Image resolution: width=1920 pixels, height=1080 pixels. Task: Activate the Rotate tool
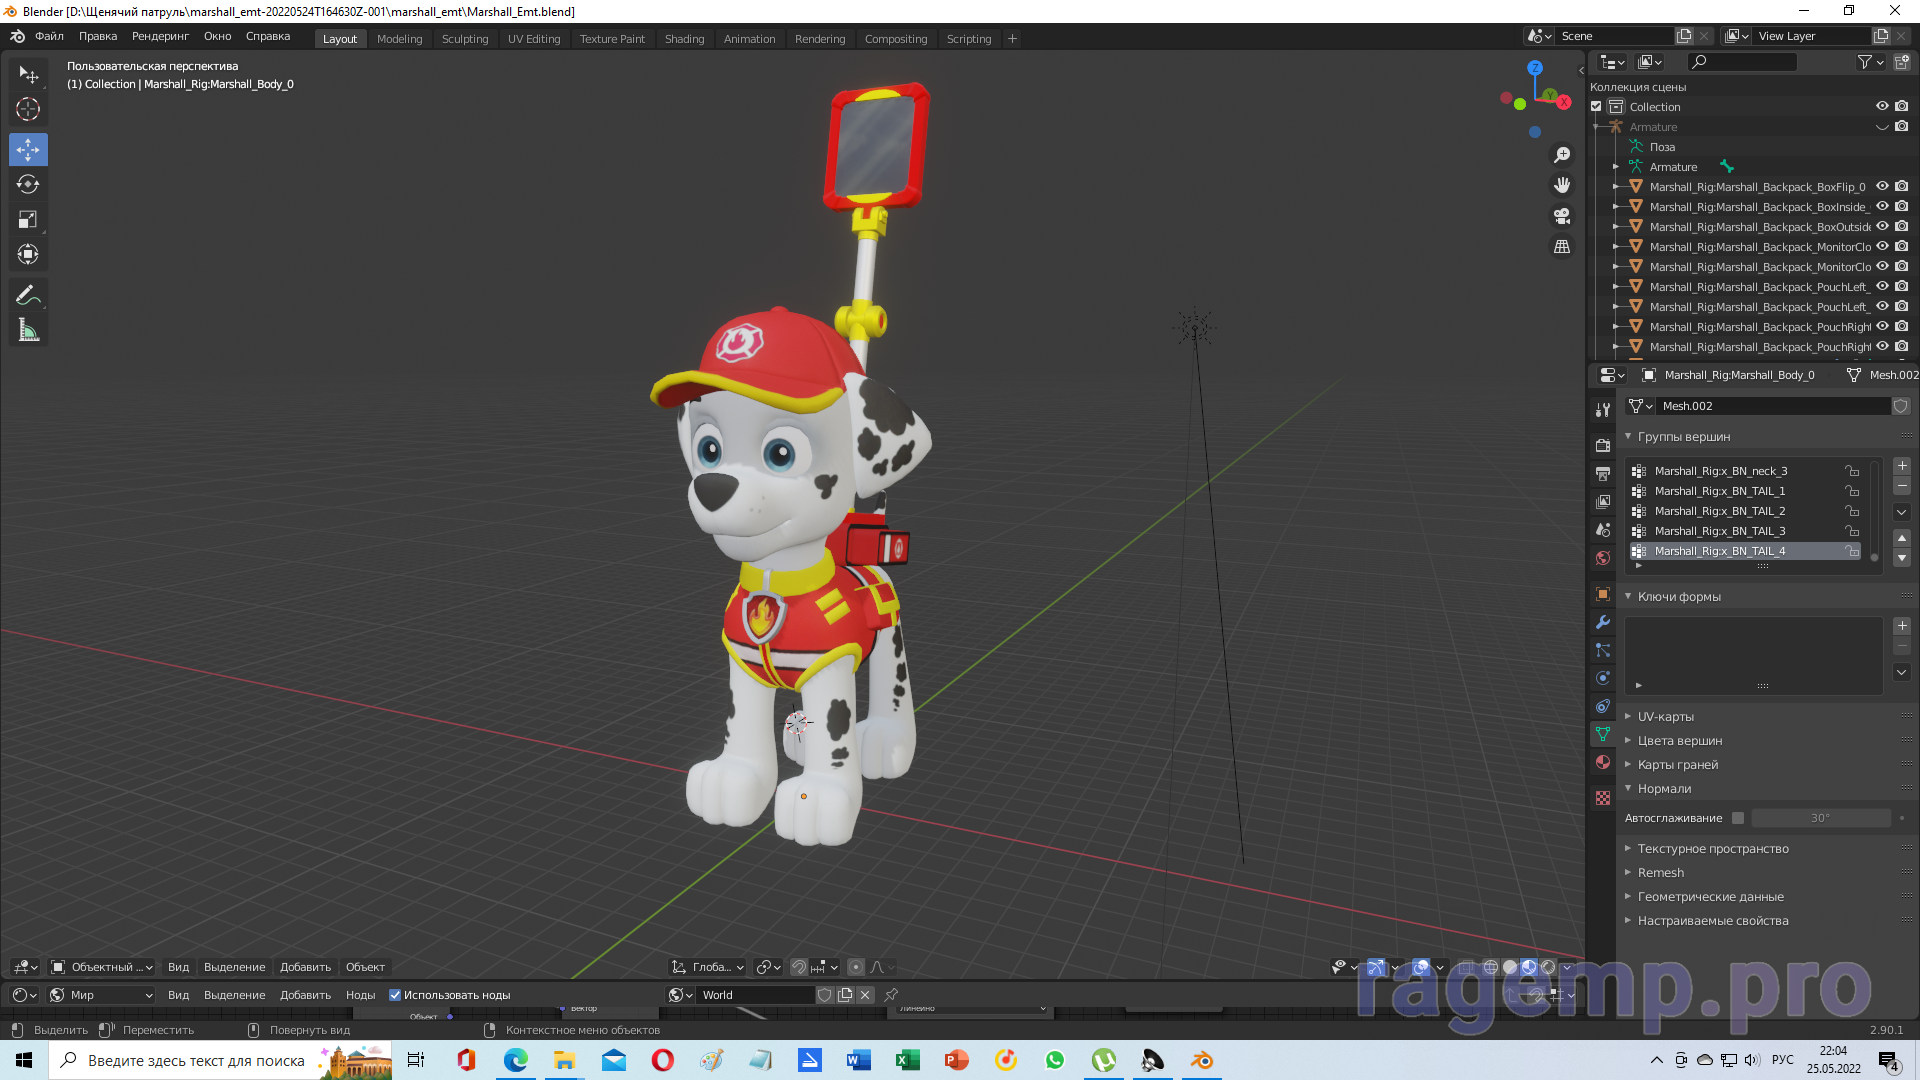[28, 184]
